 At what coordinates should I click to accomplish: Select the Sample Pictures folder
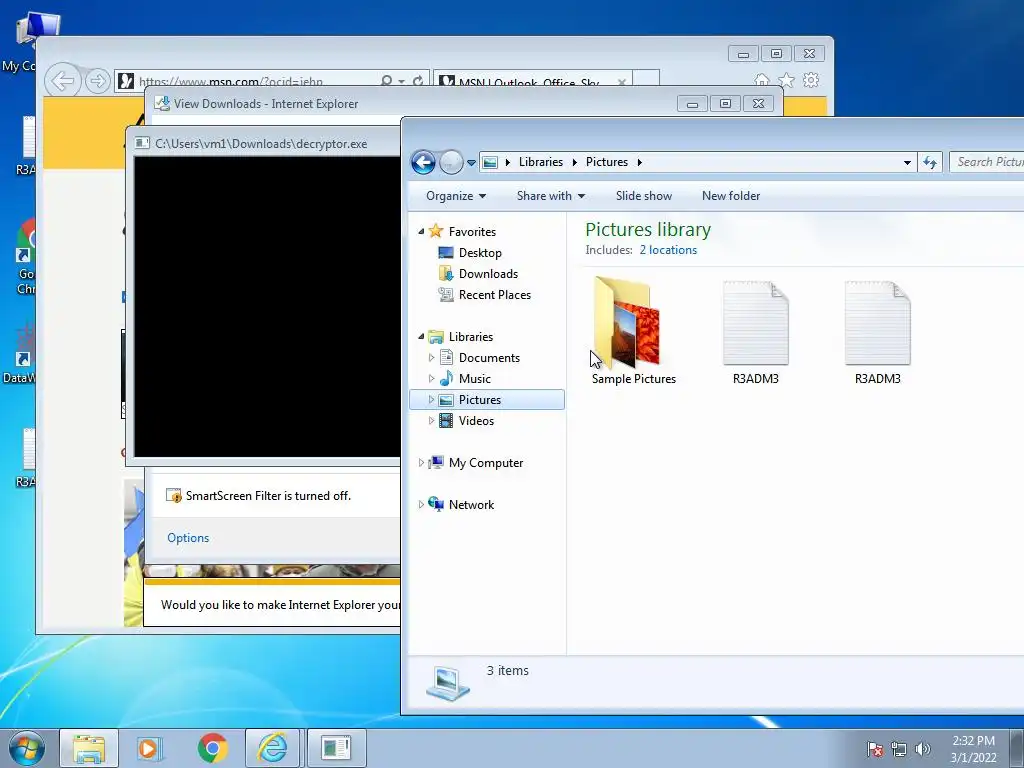(x=633, y=330)
